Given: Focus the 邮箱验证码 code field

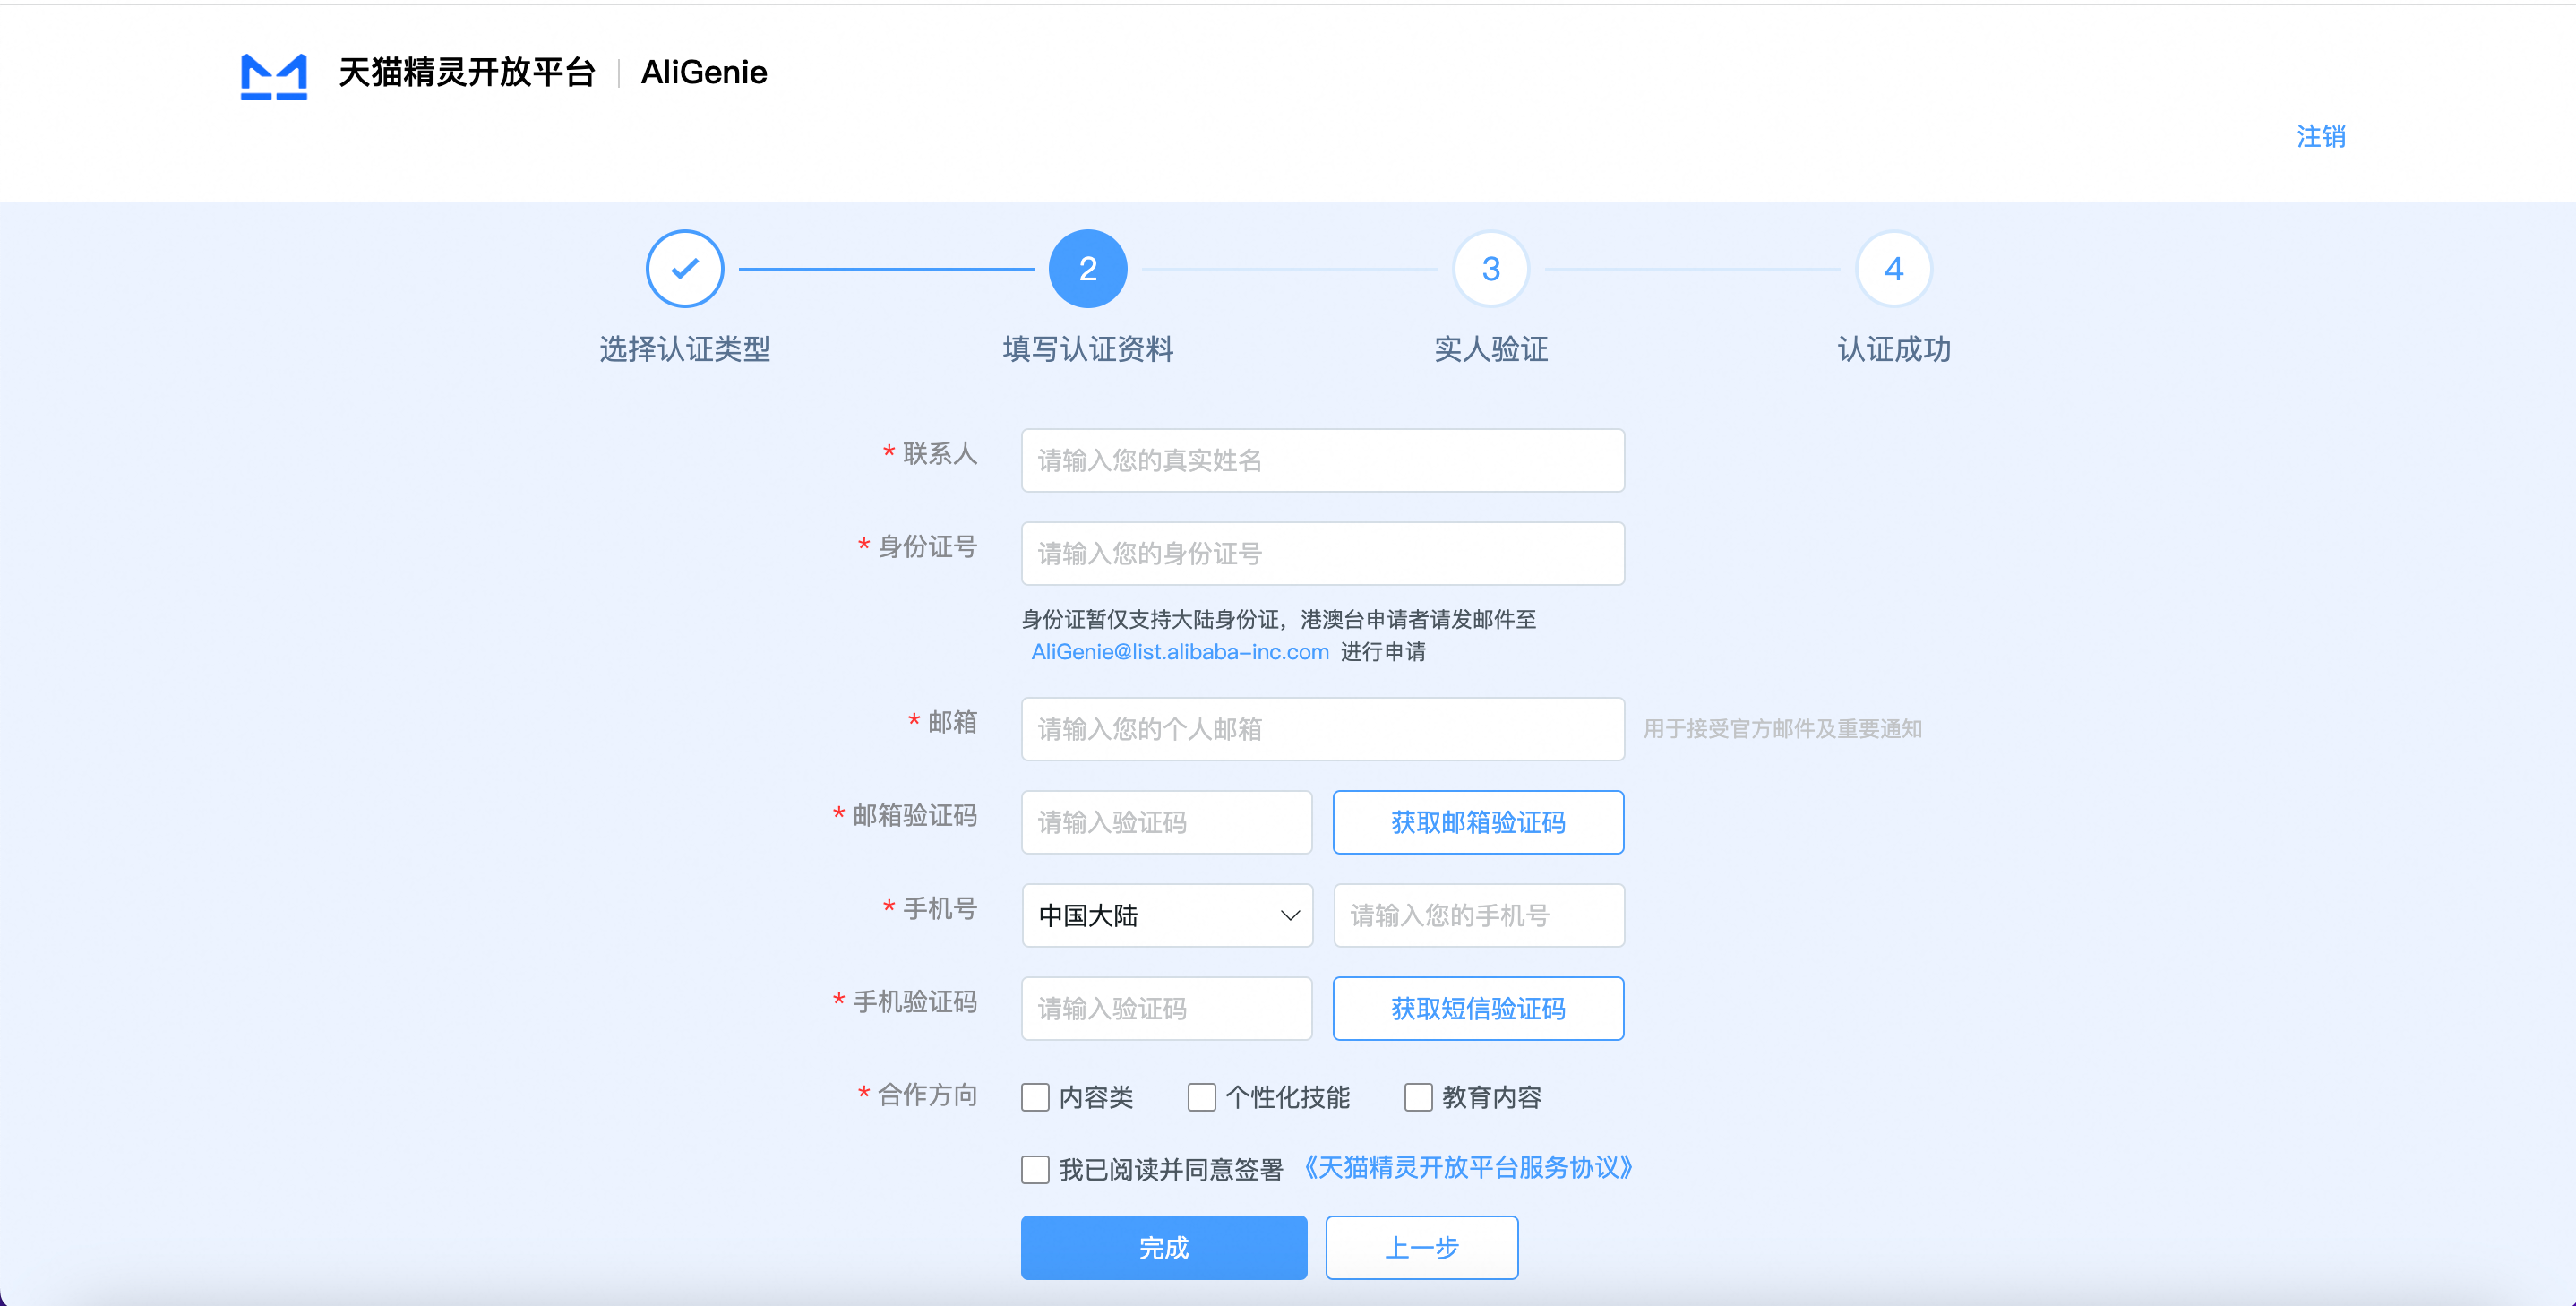Looking at the screenshot, I should tap(1167, 822).
